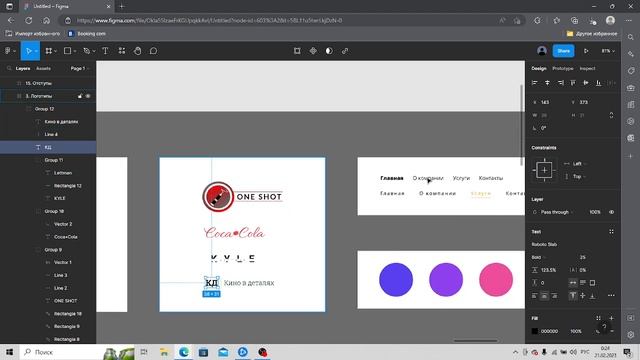
Task: Open File Explorer from taskbar
Action: point(164,352)
